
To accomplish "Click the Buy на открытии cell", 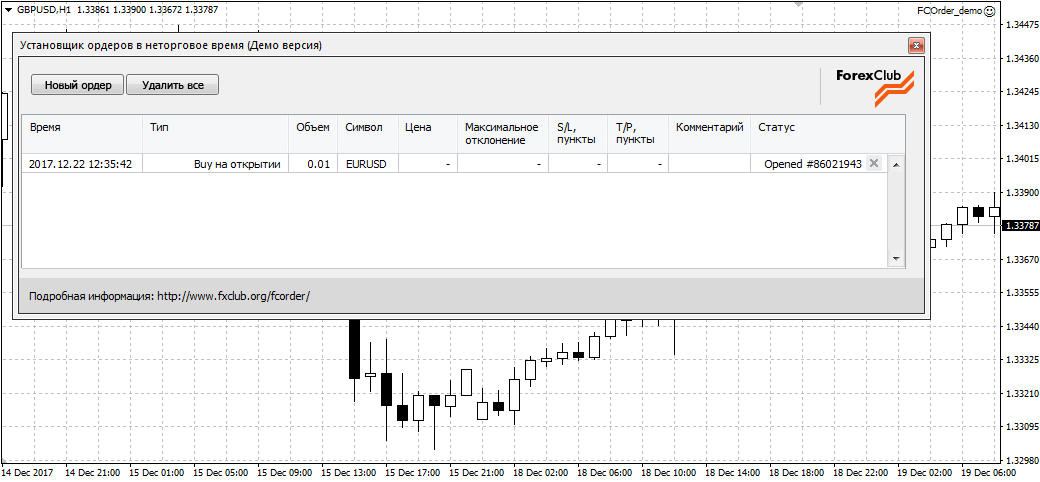I will [216, 164].
